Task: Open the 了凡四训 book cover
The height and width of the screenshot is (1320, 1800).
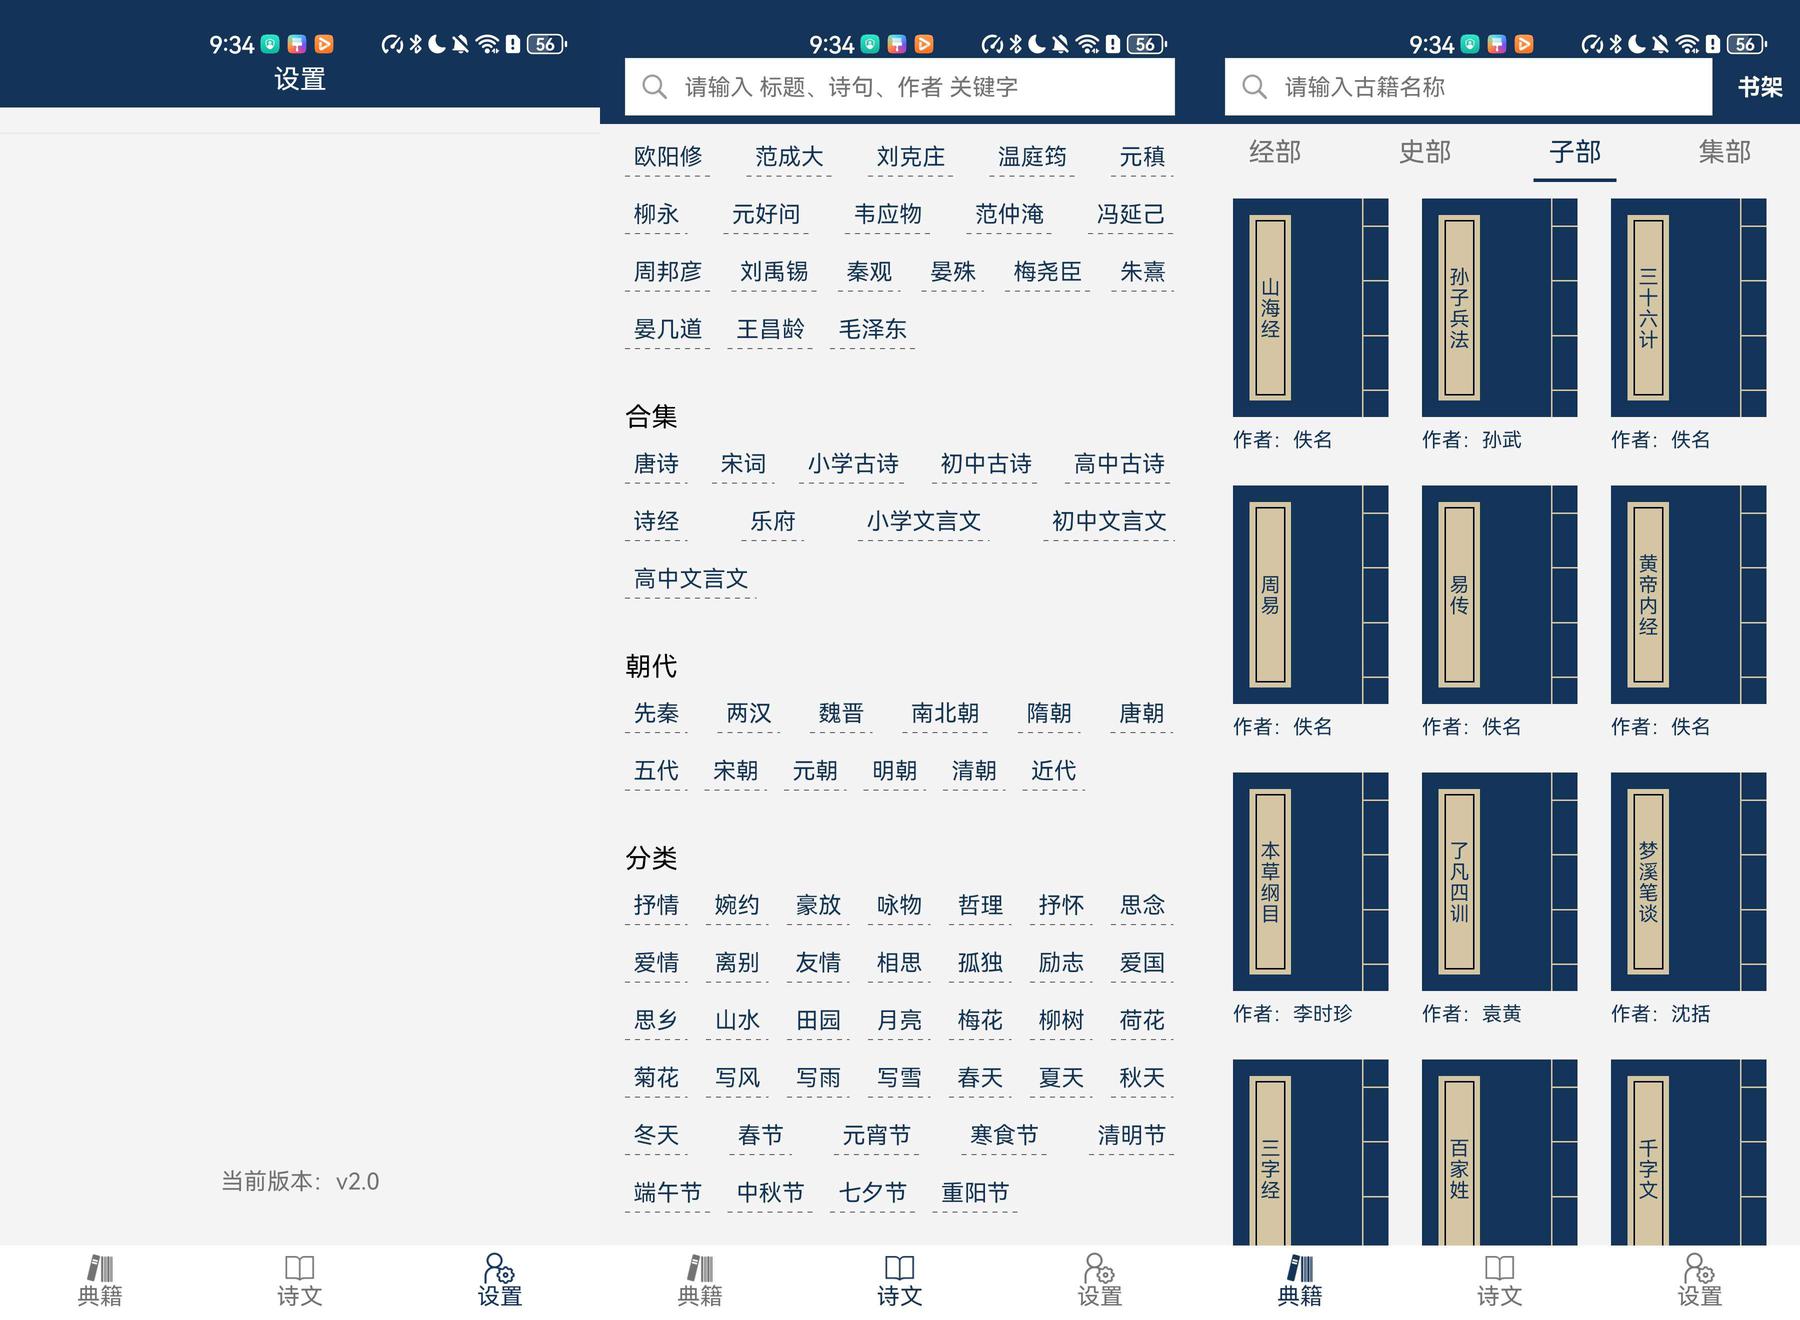Action: (1499, 882)
